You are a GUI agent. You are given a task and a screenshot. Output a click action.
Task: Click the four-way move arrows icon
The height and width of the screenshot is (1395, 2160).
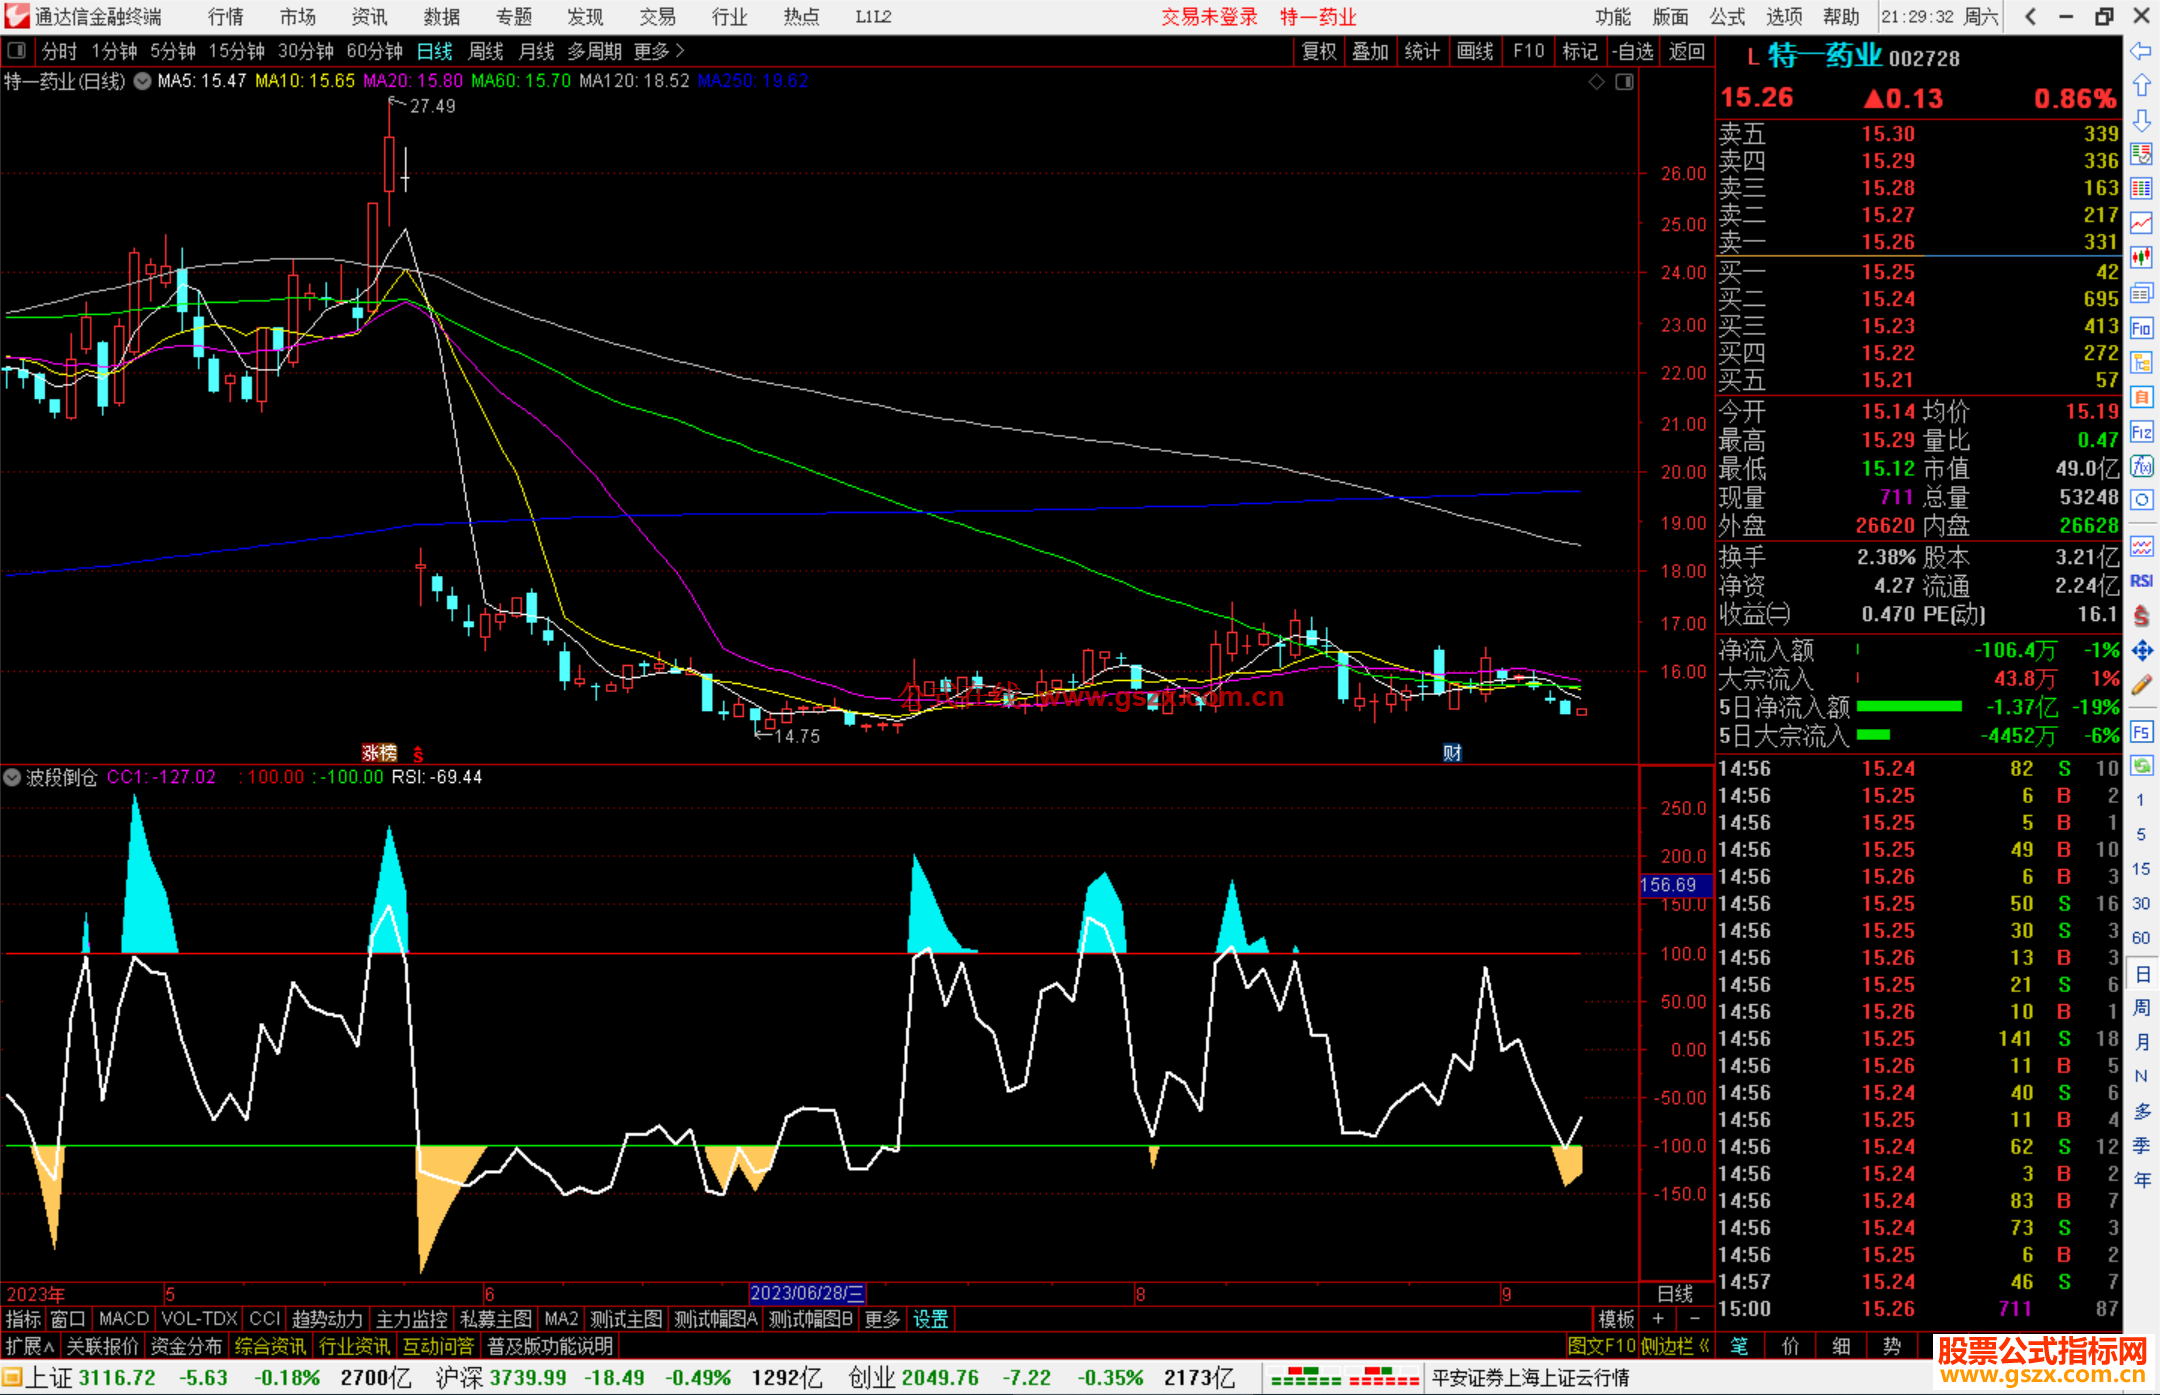[2141, 651]
